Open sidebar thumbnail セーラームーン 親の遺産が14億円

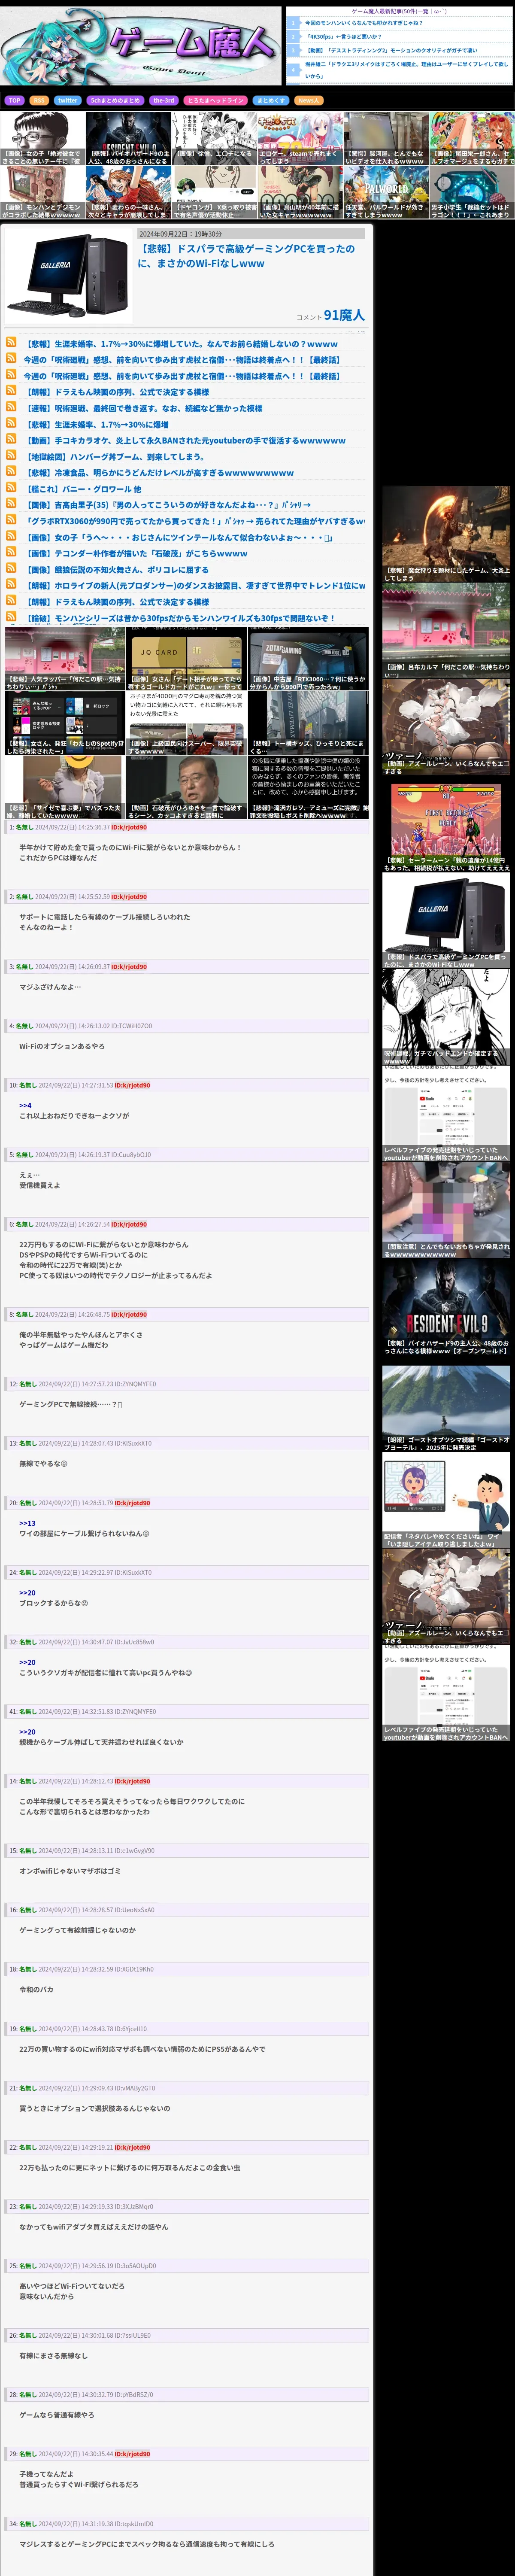point(446,824)
